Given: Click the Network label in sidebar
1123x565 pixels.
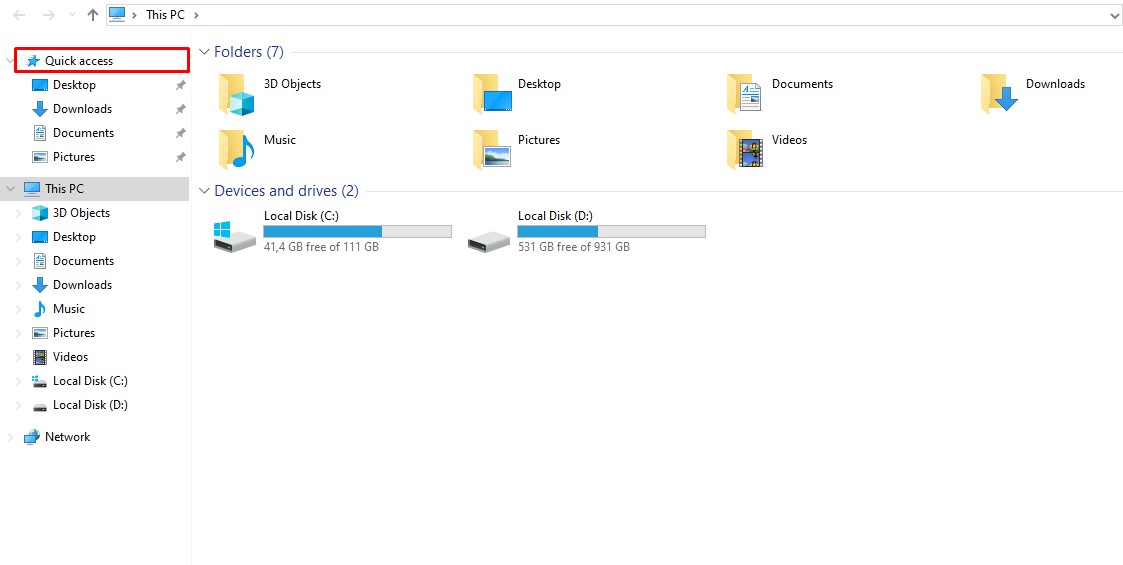Looking at the screenshot, I should (67, 437).
